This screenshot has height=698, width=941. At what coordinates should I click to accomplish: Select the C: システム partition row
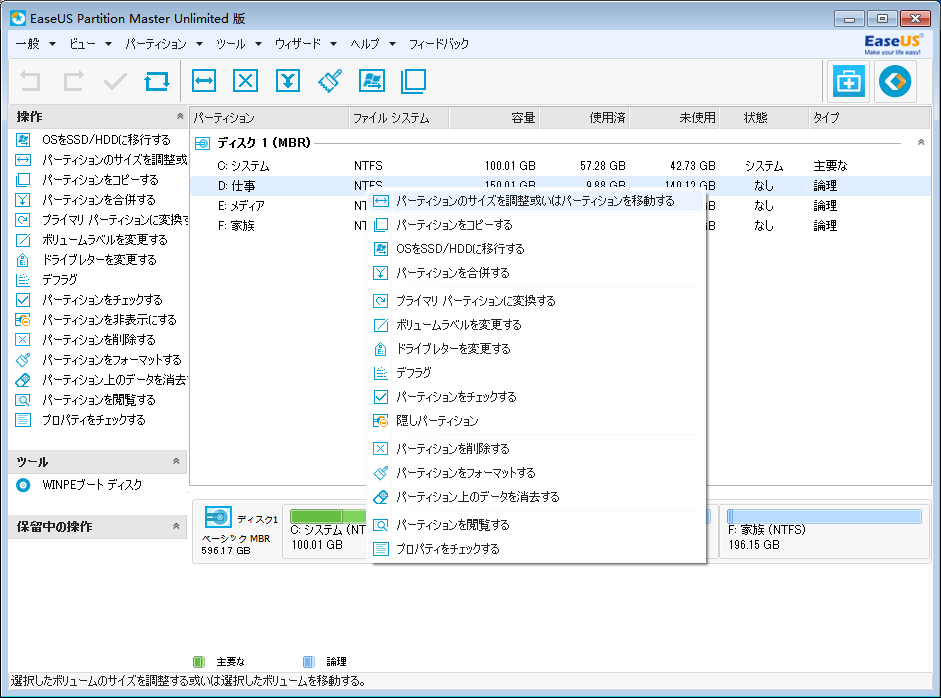point(560,166)
